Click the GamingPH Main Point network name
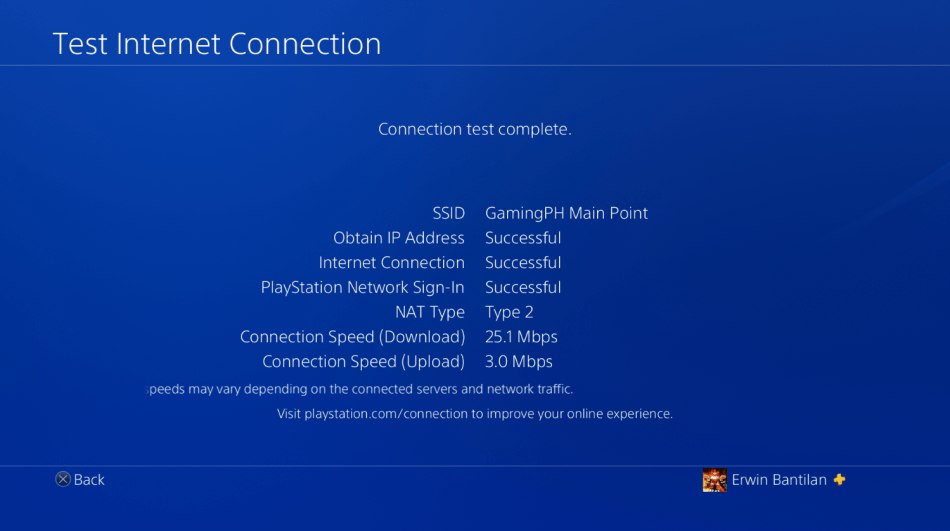The height and width of the screenshot is (531, 950). coord(566,213)
